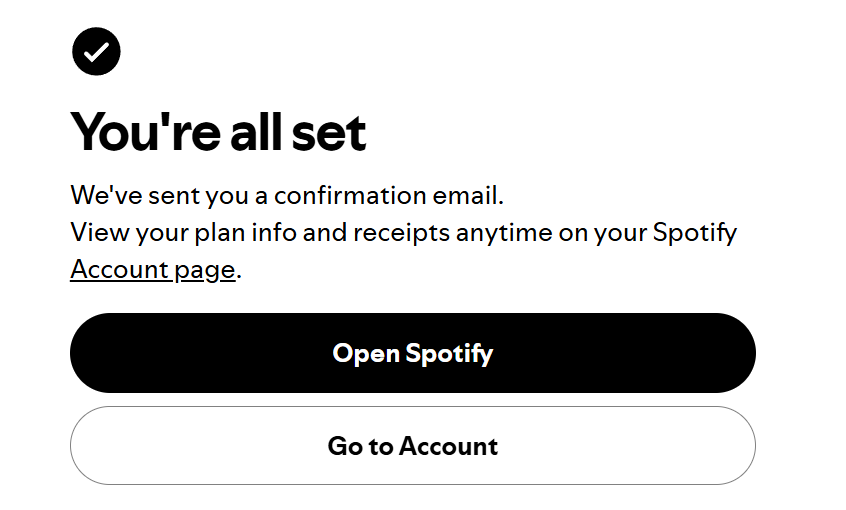Click the round tick icon at top left
The height and width of the screenshot is (510, 846).
[96, 51]
